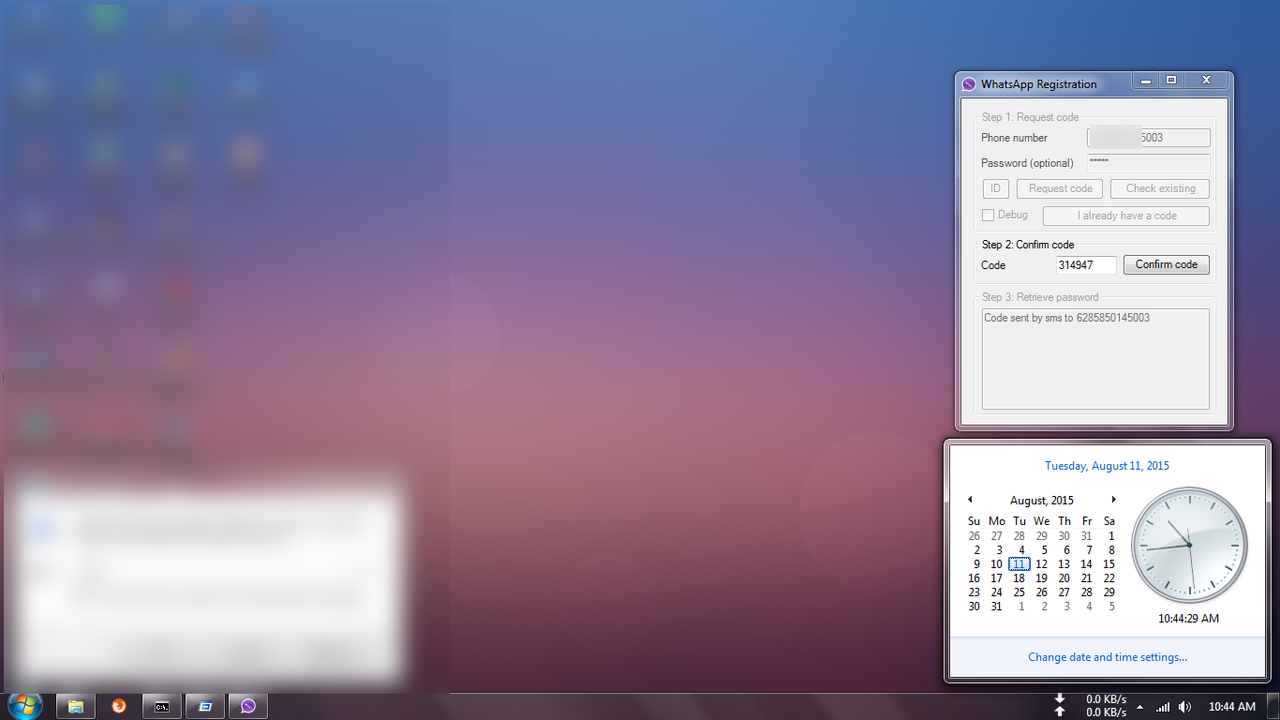Launch Firefox from the taskbar

119,706
